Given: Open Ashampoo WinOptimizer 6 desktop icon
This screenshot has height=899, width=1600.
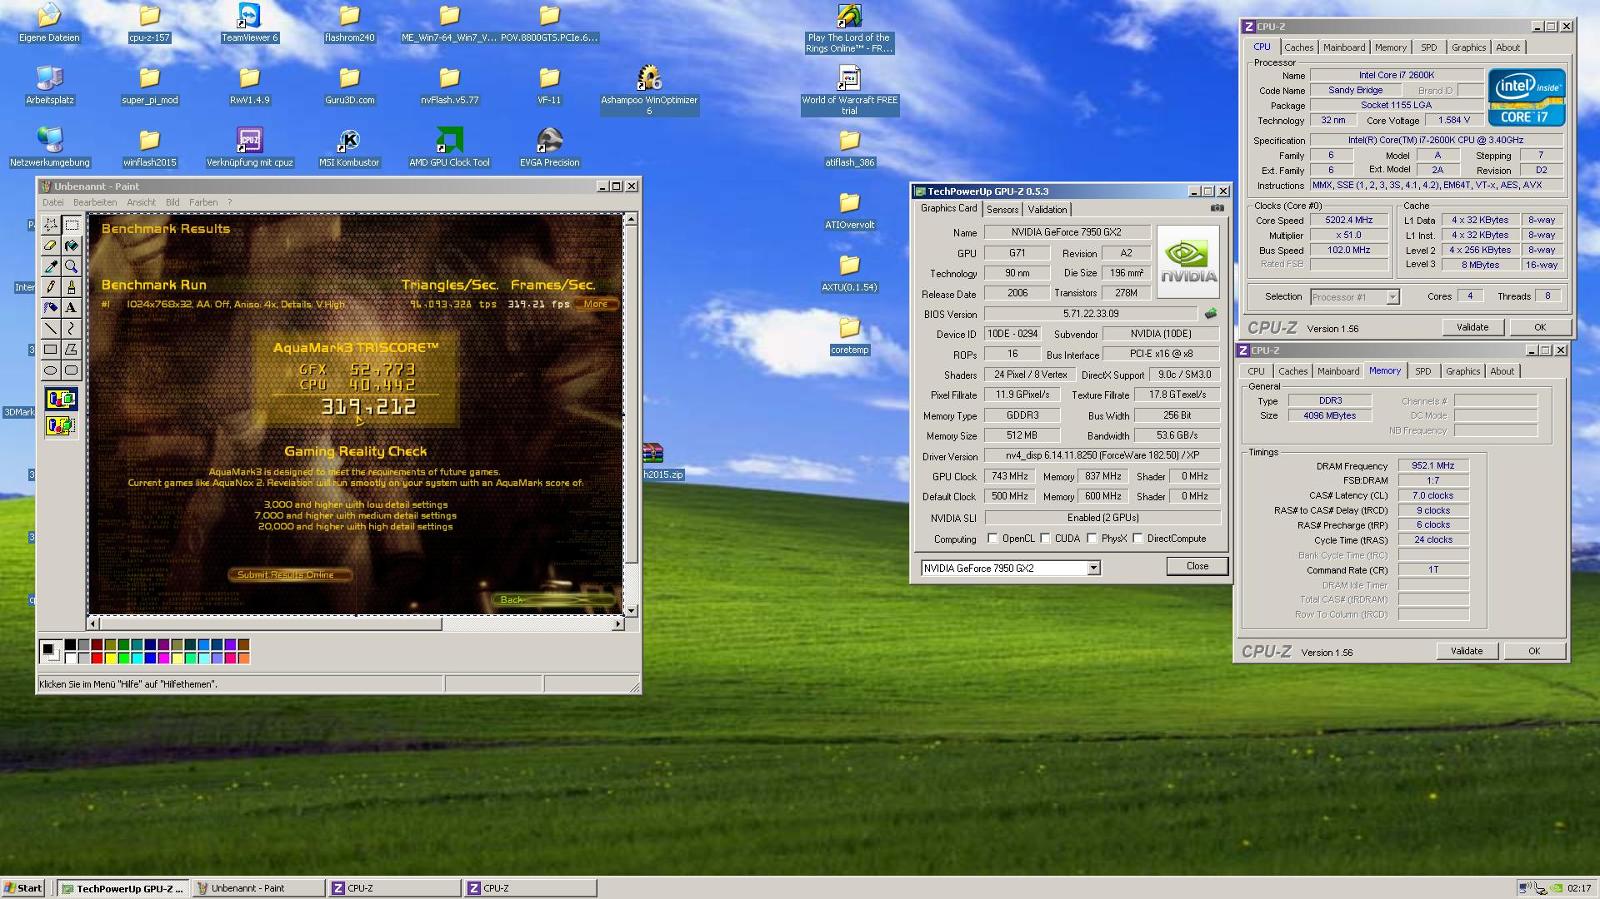Looking at the screenshot, I should pos(649,90).
